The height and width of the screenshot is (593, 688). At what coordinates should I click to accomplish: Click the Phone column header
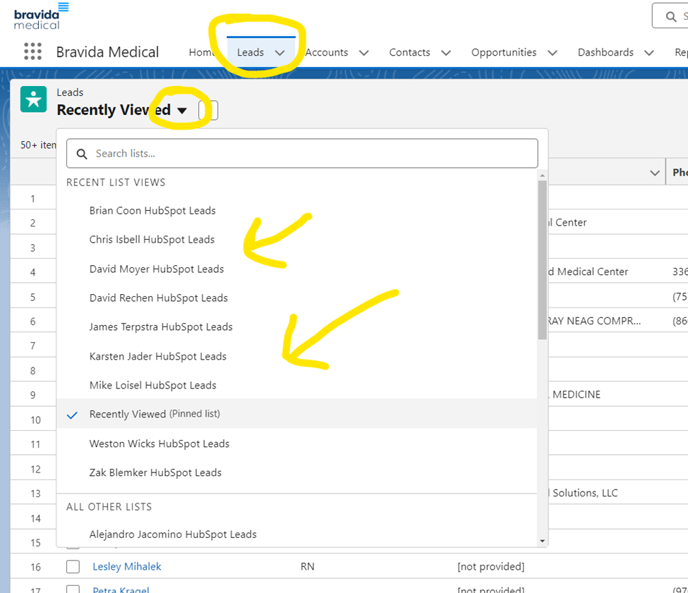[x=677, y=173]
